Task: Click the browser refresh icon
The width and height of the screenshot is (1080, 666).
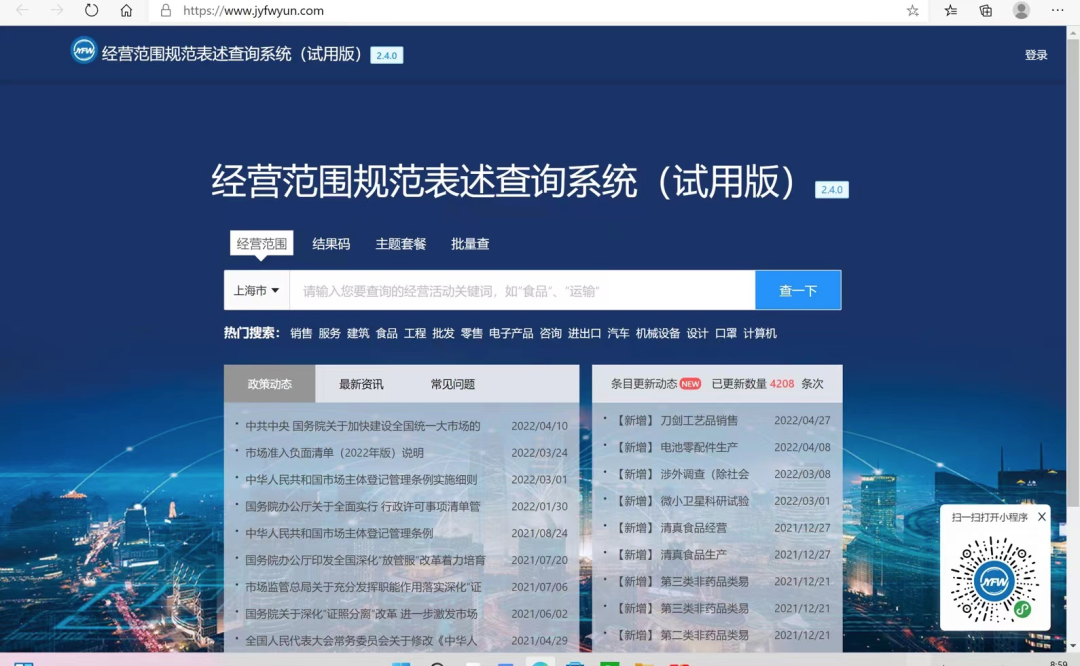Action: coord(91,11)
